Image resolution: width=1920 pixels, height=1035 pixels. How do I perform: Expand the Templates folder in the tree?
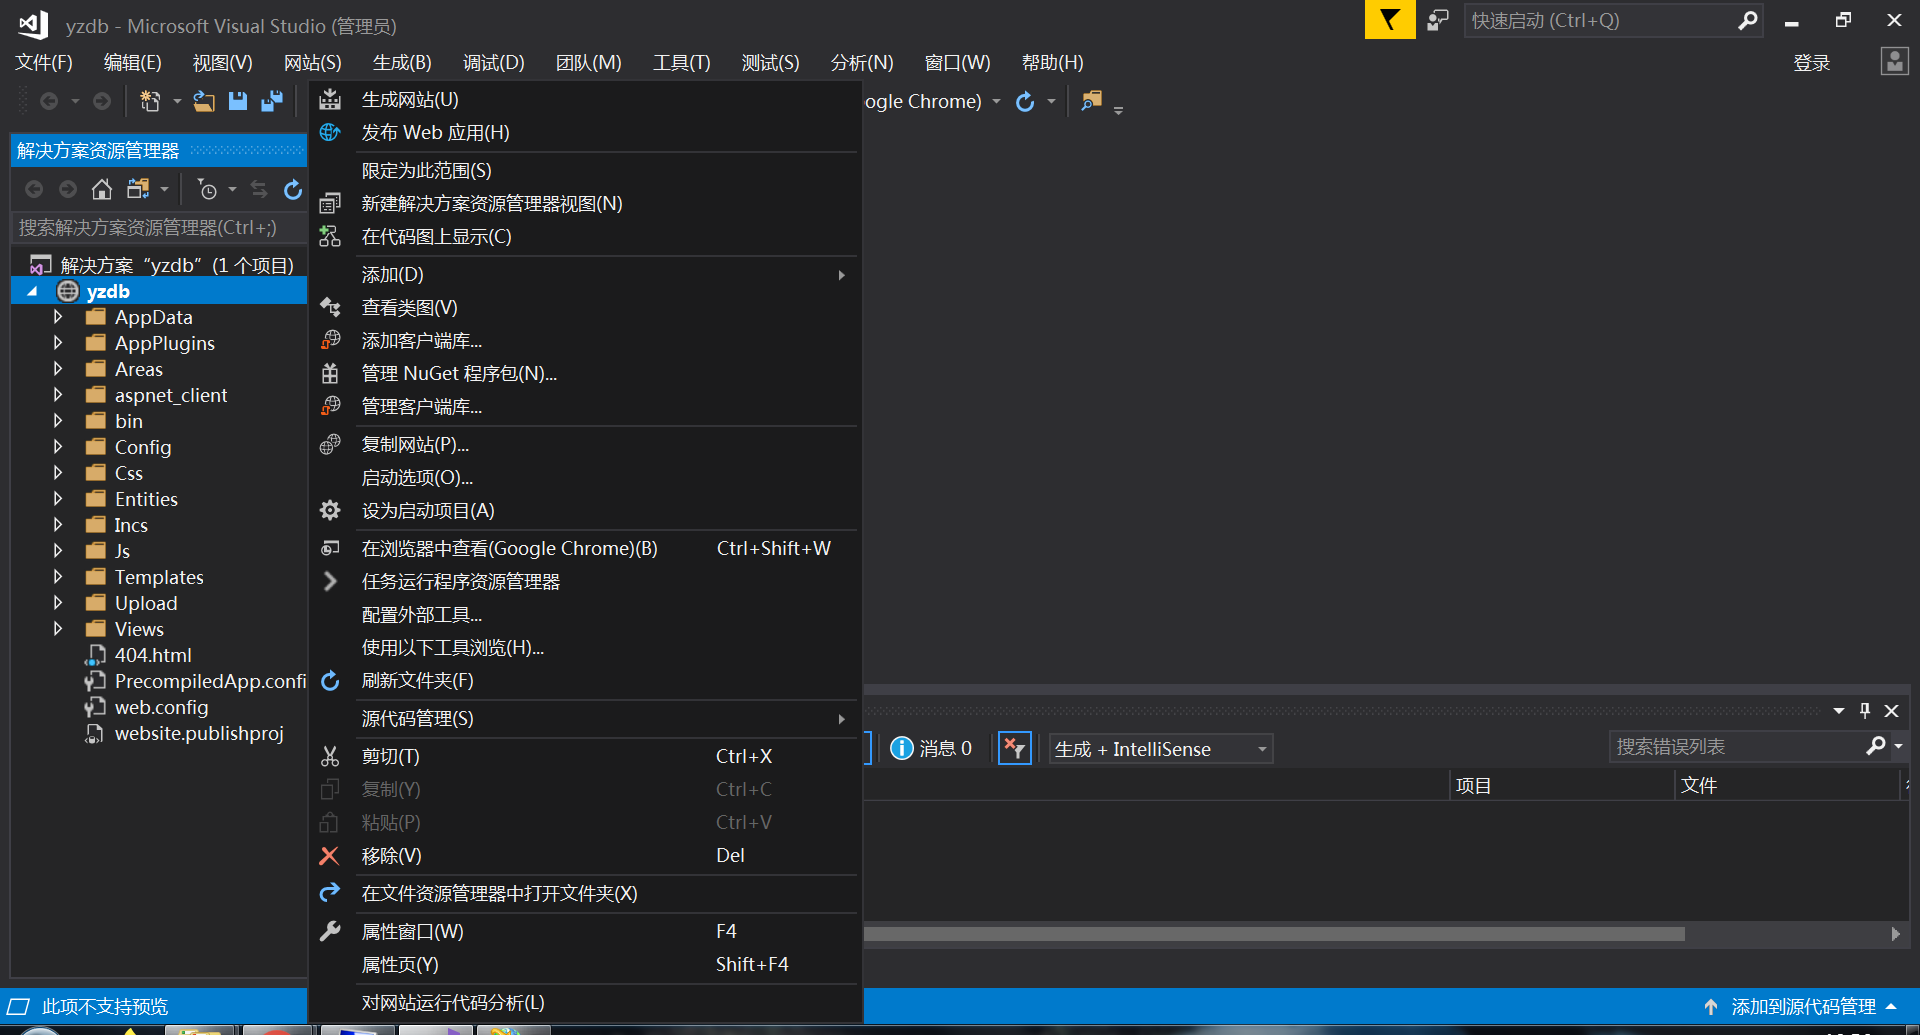coord(58,577)
